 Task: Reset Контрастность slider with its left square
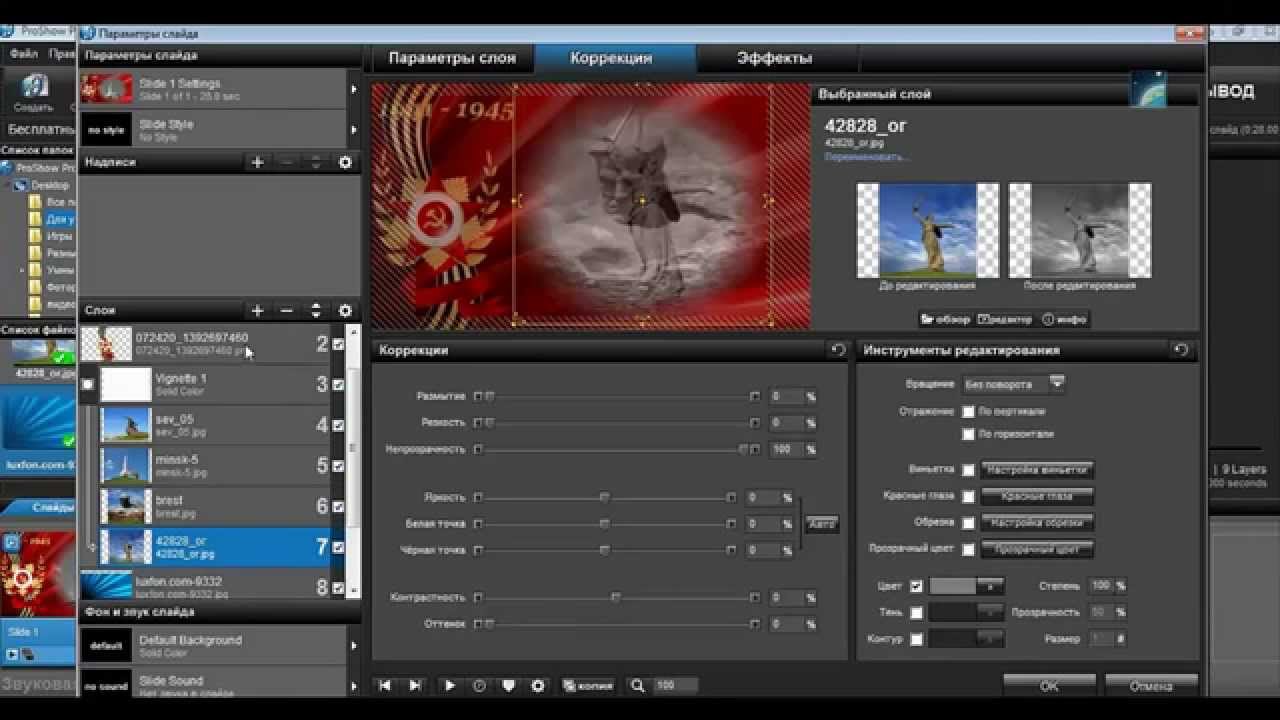478,597
